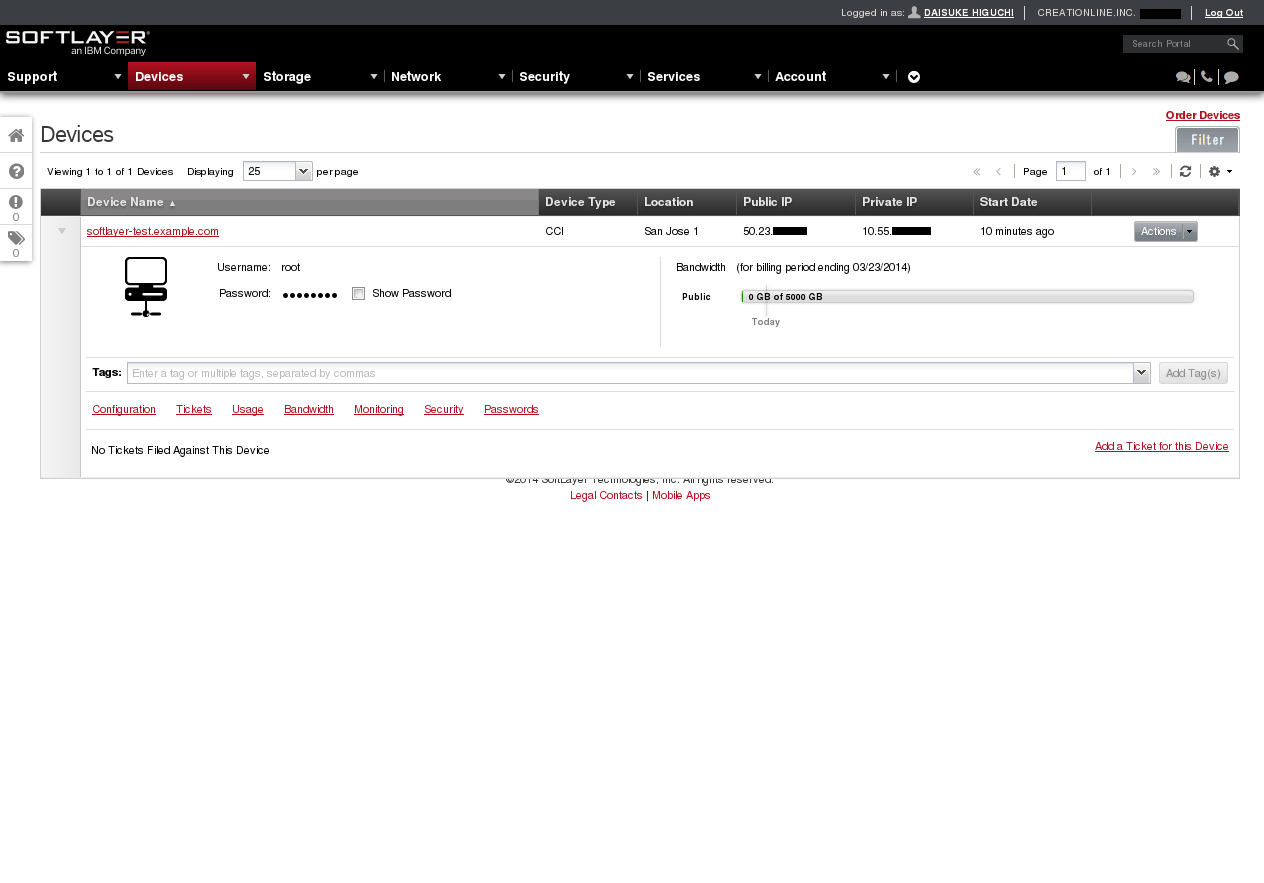Open the Storage menu

(x=319, y=77)
